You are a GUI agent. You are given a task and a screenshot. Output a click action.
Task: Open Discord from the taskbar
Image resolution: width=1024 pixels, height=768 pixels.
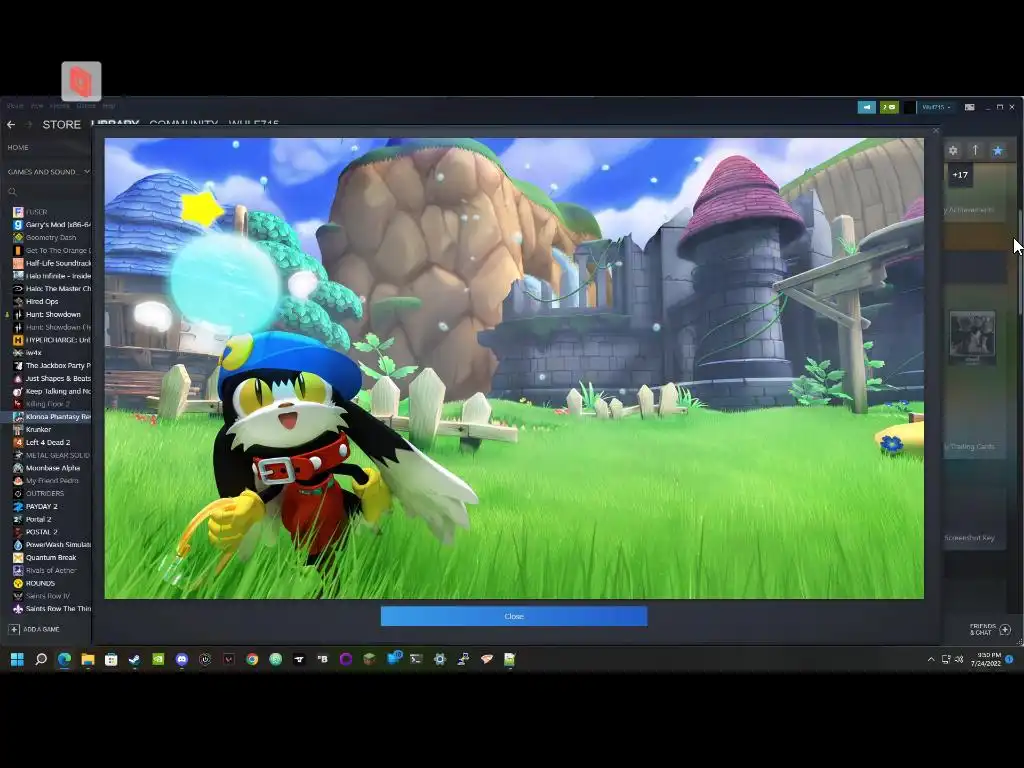click(182, 660)
